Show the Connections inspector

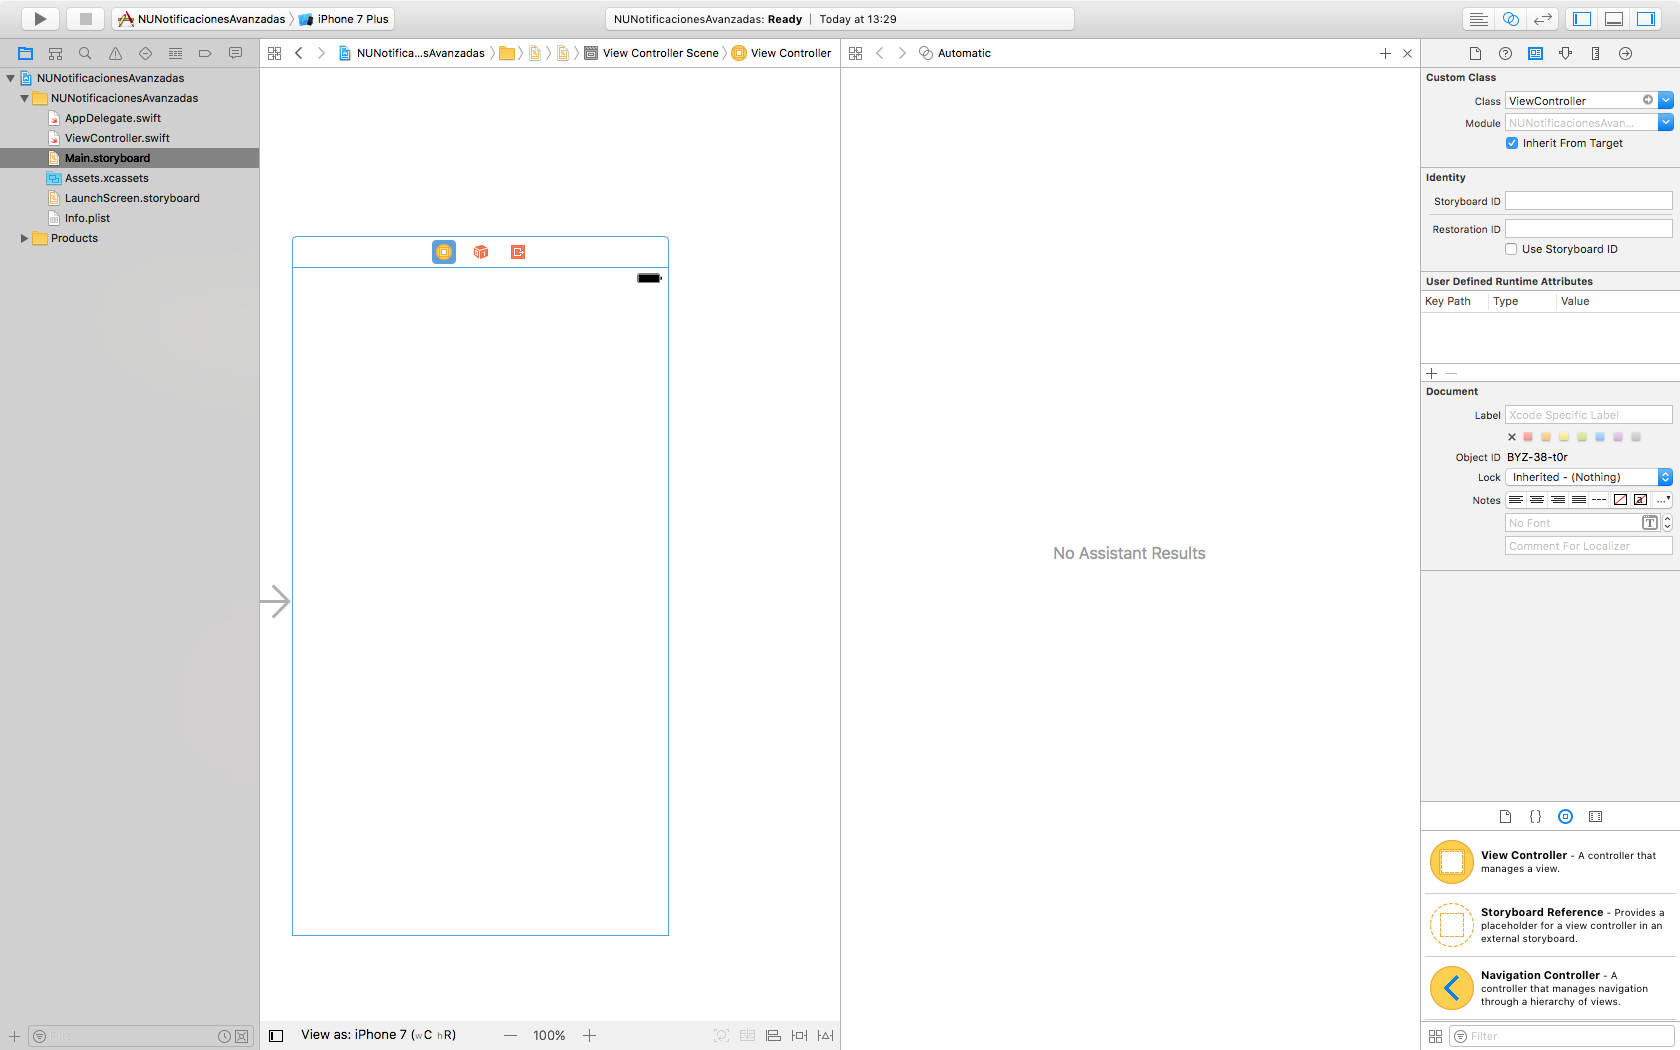(x=1625, y=53)
